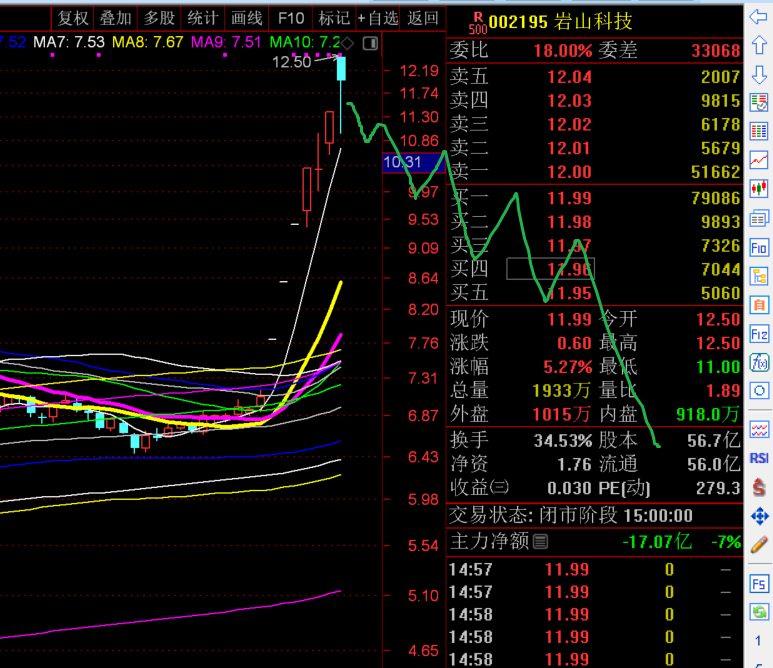Click the 最低 11.00 value
Image resolution: width=773 pixels, height=668 pixels.
pyautogui.click(x=718, y=367)
